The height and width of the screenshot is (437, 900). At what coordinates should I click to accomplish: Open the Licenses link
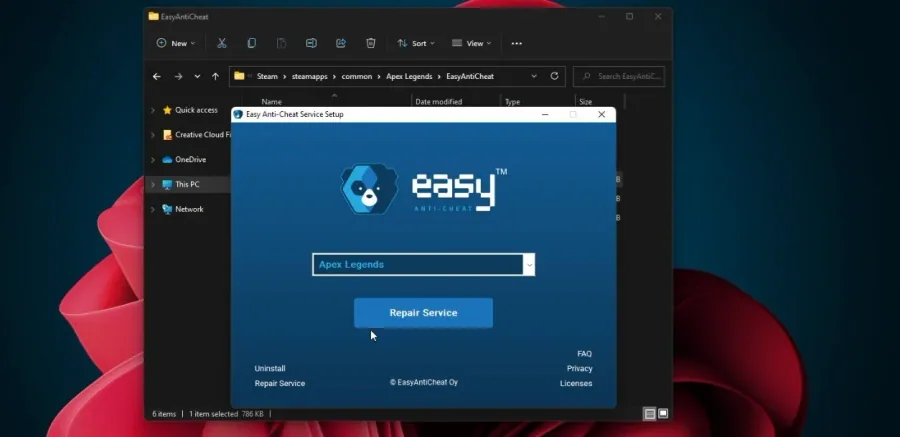[576, 384]
